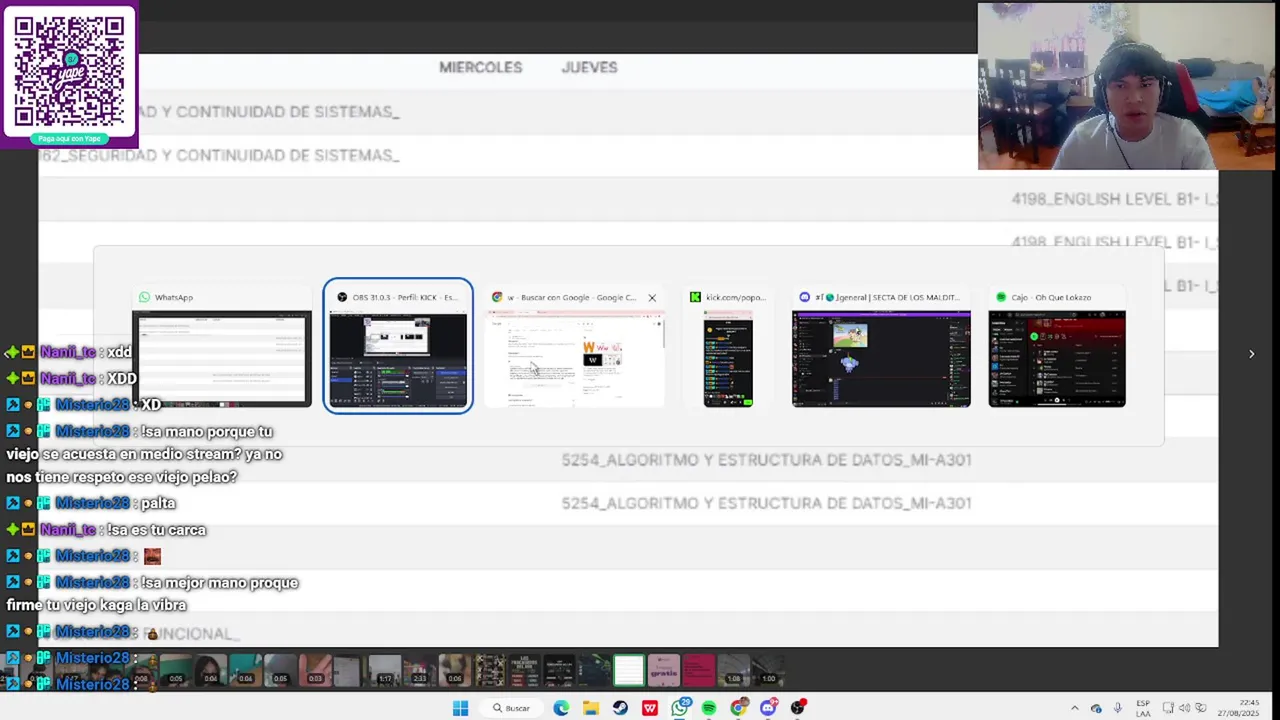
Task: Open WhatsApp from the taskbar
Action: [680, 708]
